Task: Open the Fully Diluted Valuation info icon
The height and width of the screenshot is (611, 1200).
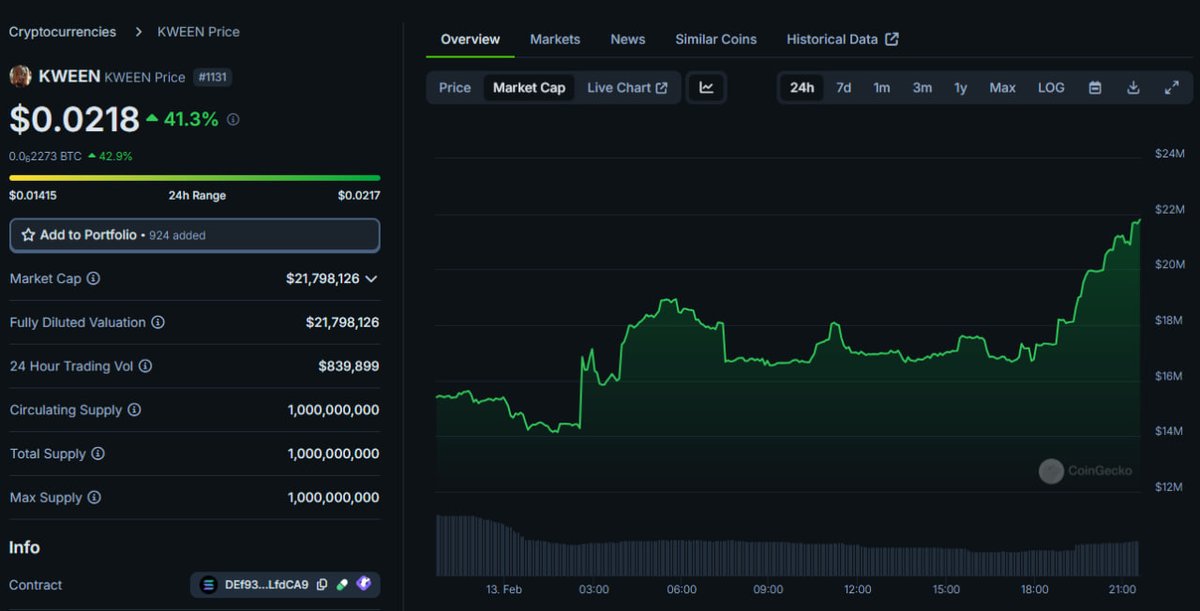Action: click(158, 323)
